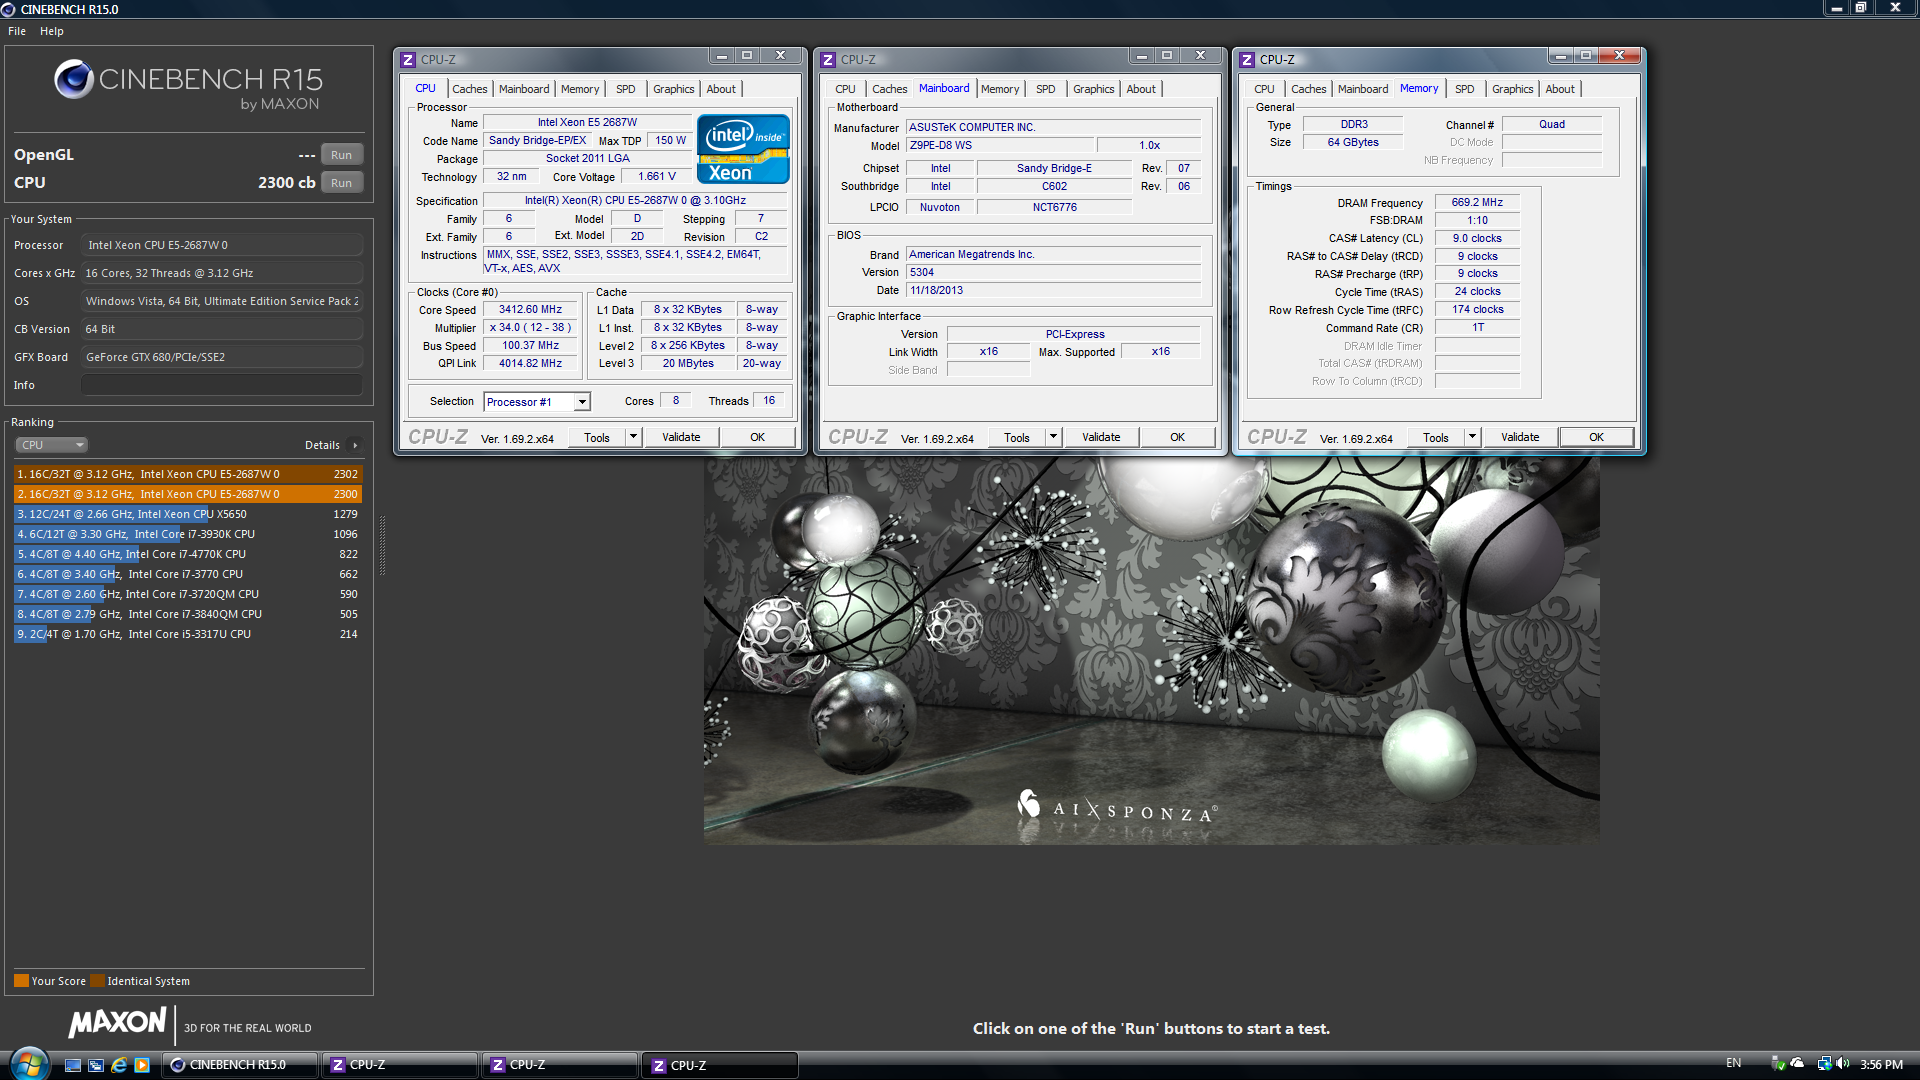Expand ranking Details arrow
This screenshot has height=1080, width=1920.
(x=355, y=445)
